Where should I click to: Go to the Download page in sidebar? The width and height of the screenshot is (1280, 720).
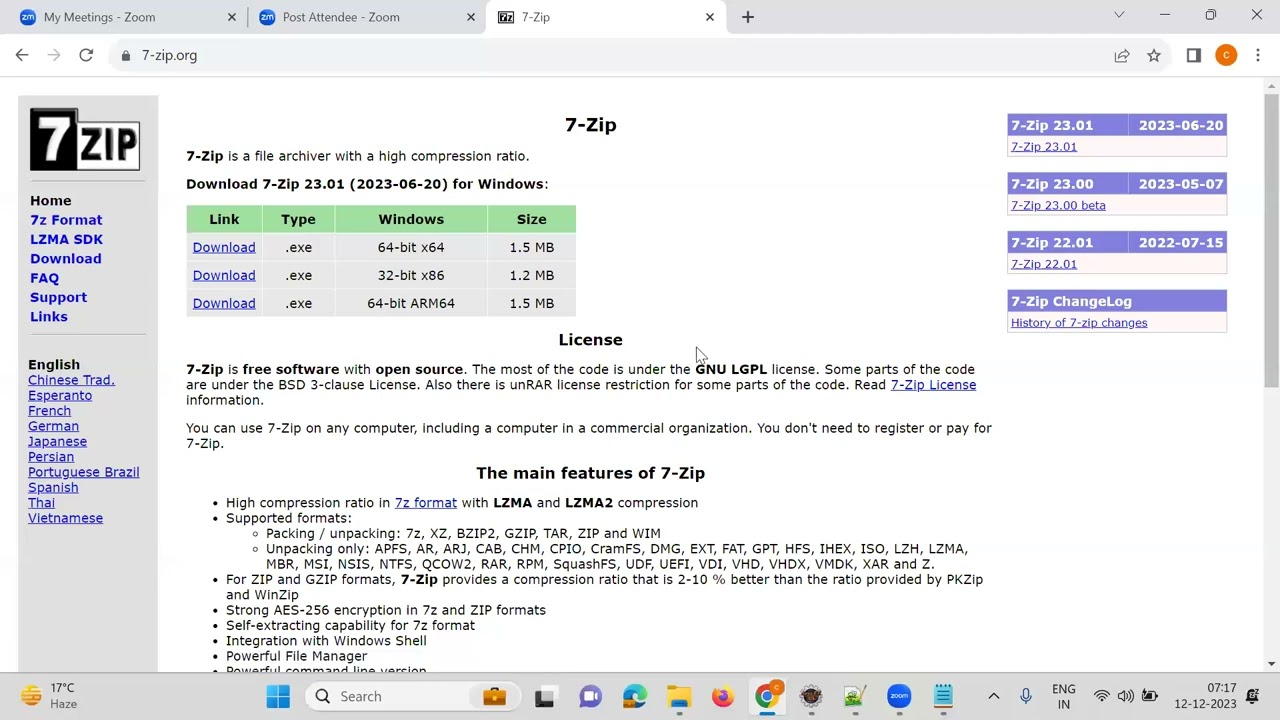coord(66,259)
